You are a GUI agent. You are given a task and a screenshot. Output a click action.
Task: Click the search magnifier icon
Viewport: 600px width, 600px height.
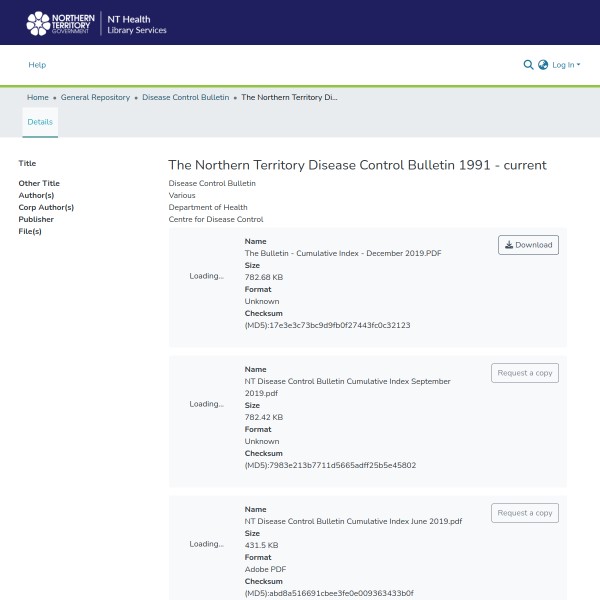528,65
